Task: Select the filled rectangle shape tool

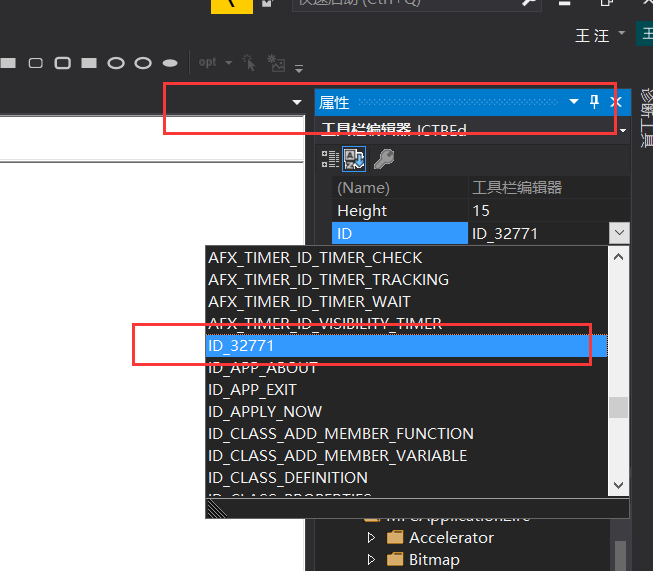Action: [7, 63]
